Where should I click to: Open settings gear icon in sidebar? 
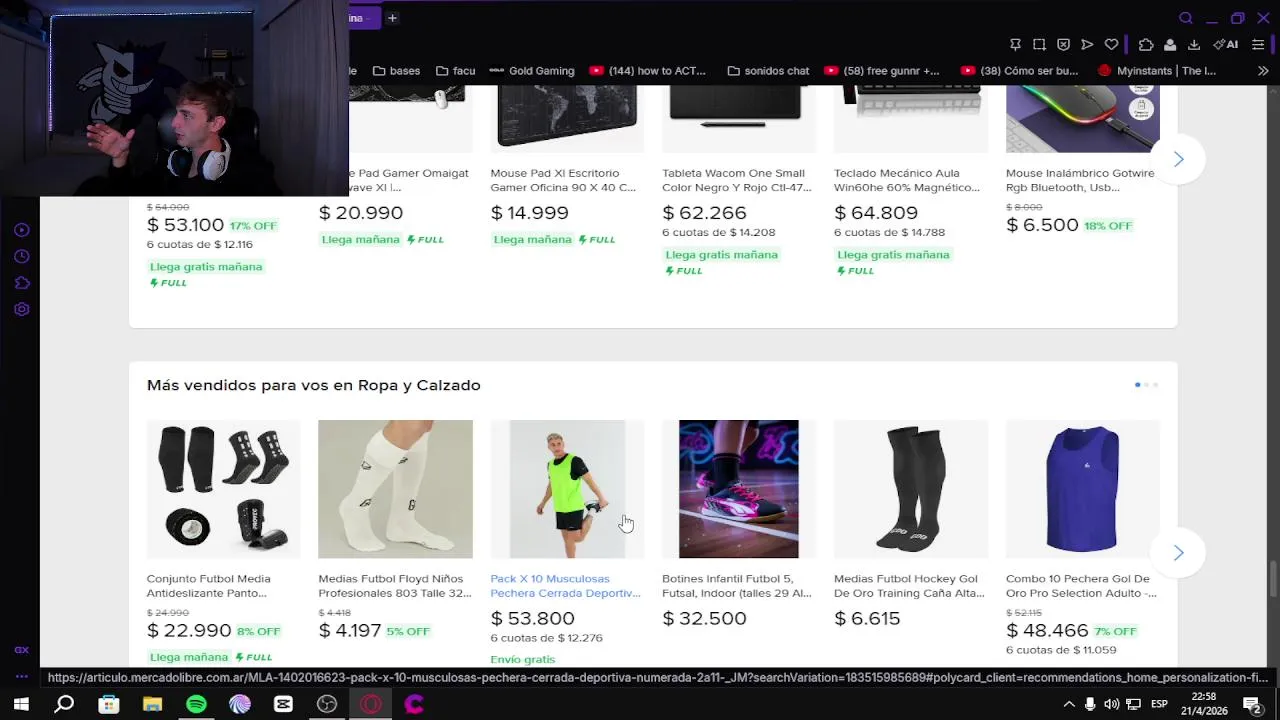21,309
